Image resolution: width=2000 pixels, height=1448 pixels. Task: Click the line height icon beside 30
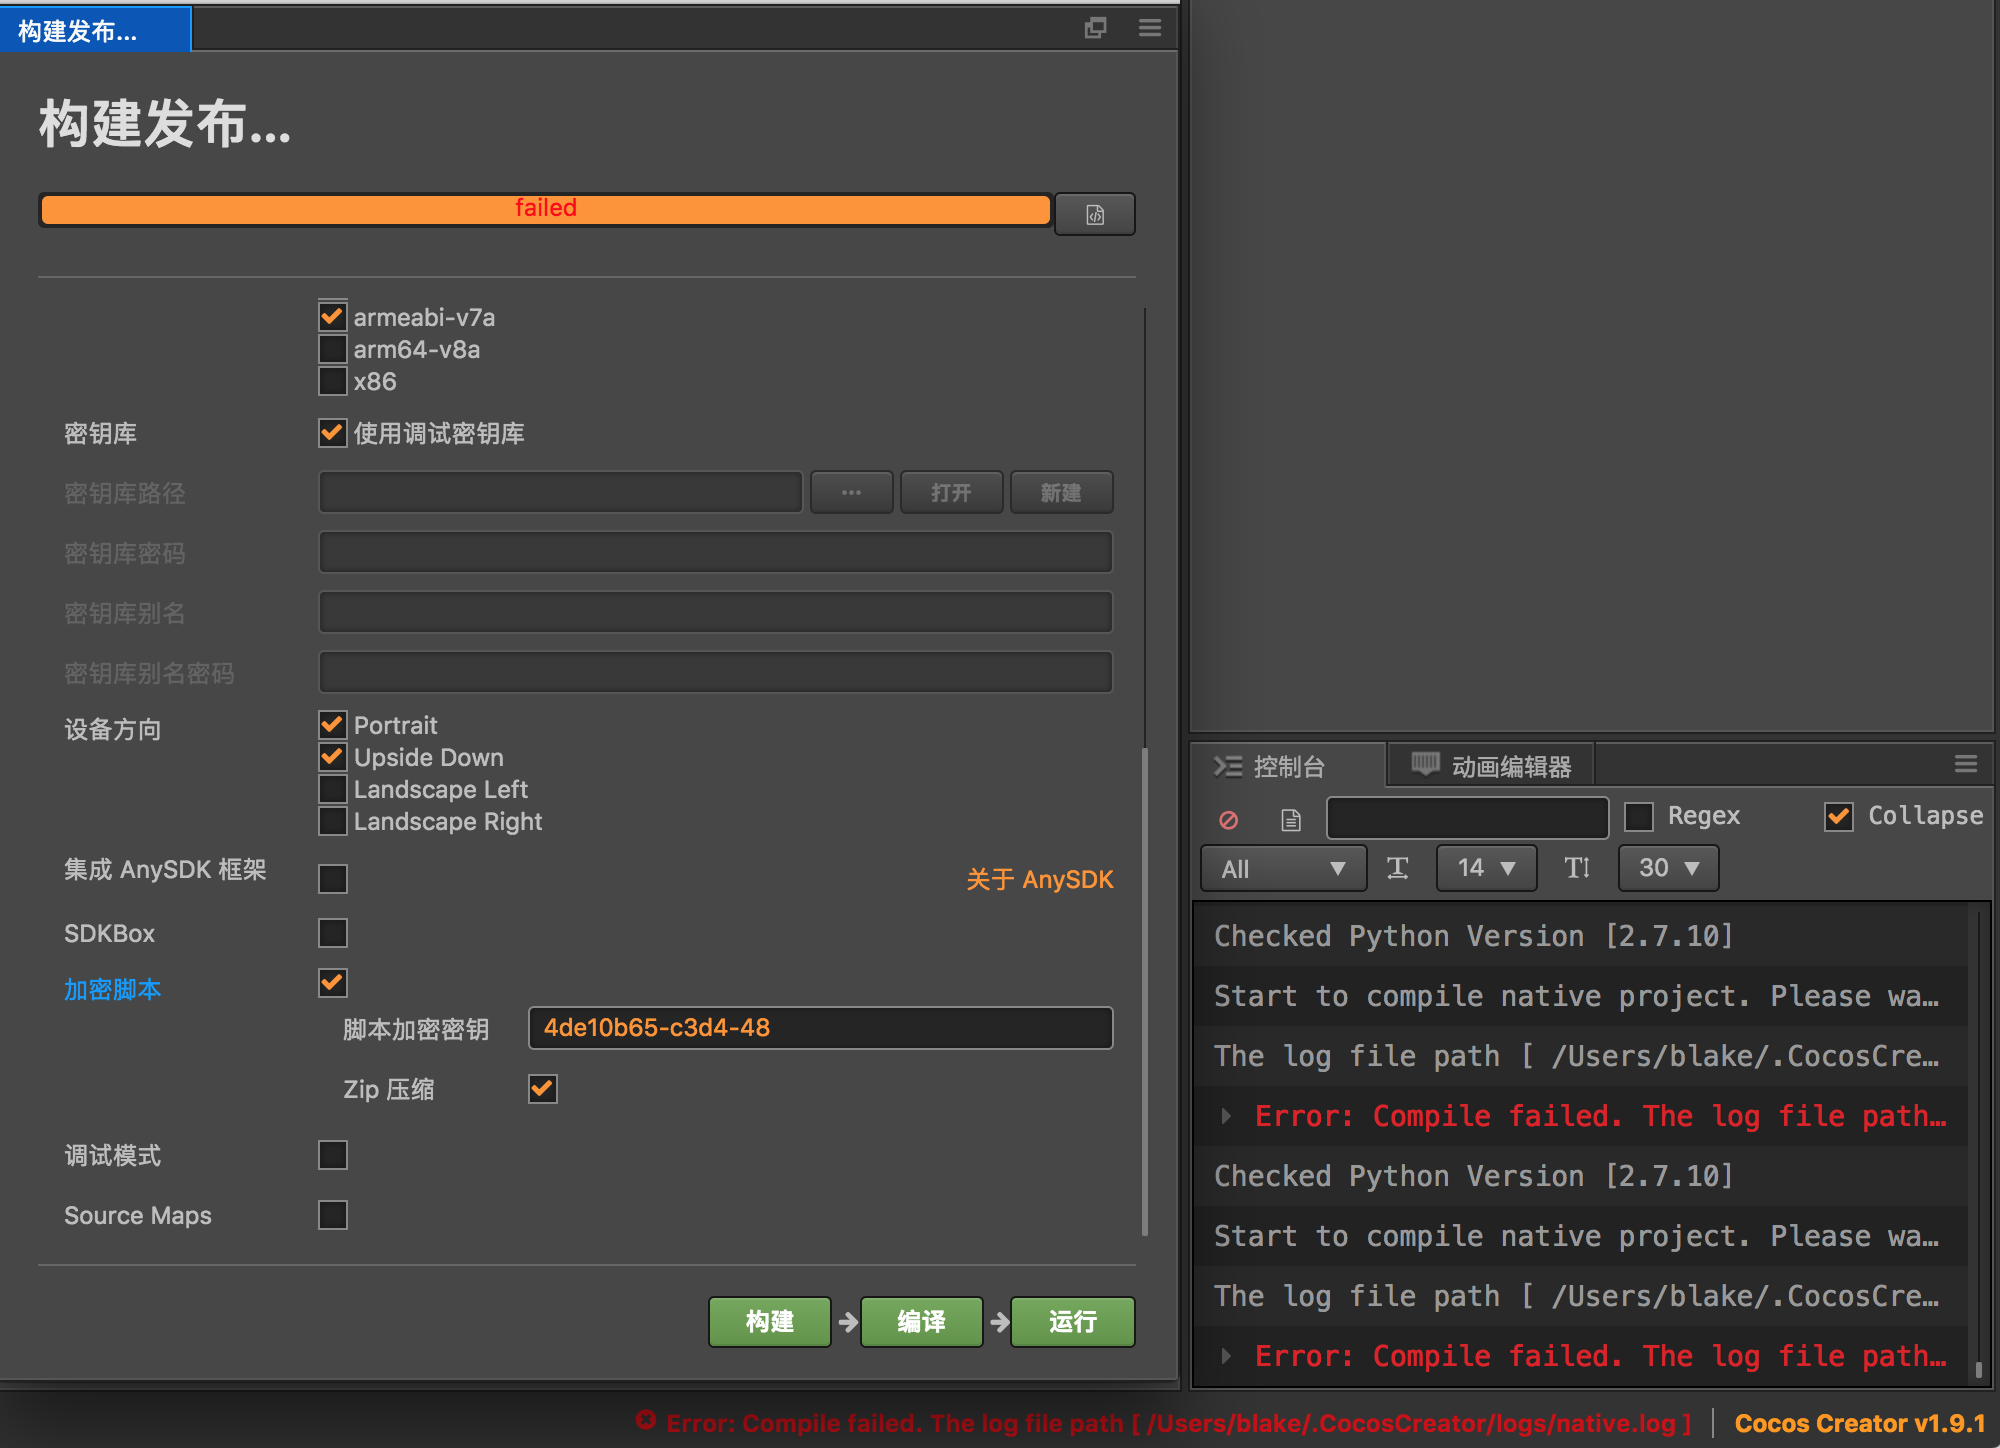click(1577, 868)
